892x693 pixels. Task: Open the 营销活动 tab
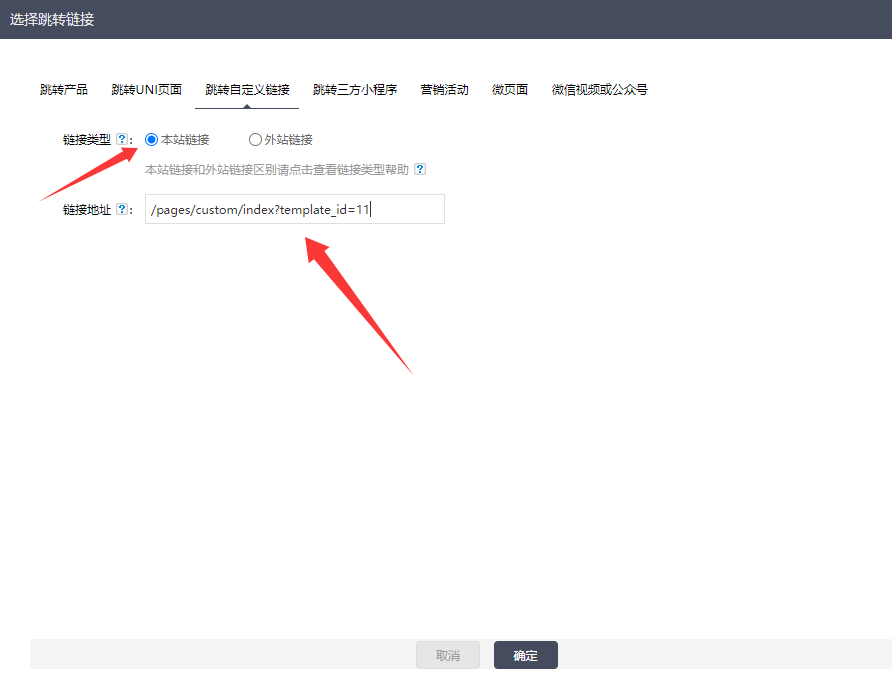pos(444,90)
